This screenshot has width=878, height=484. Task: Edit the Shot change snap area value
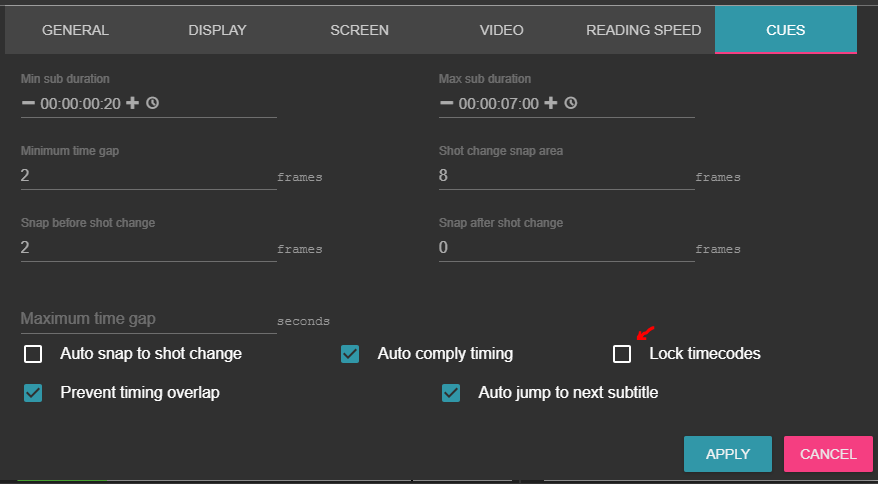(565, 175)
